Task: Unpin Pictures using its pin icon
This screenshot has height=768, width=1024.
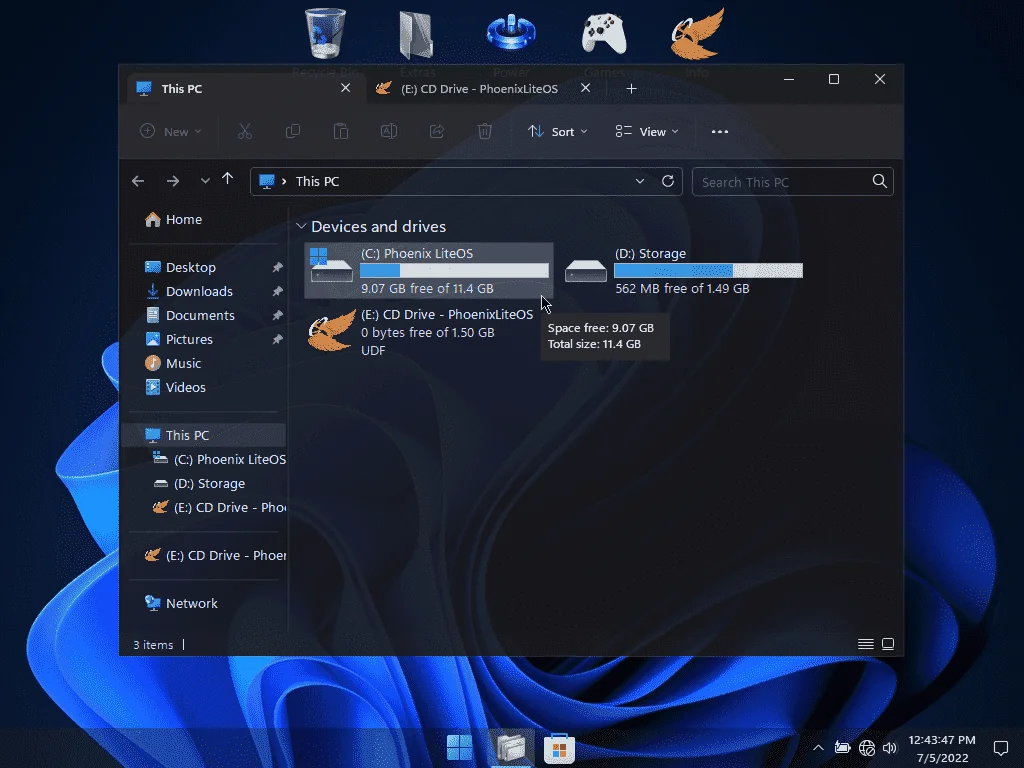Action: pos(278,340)
